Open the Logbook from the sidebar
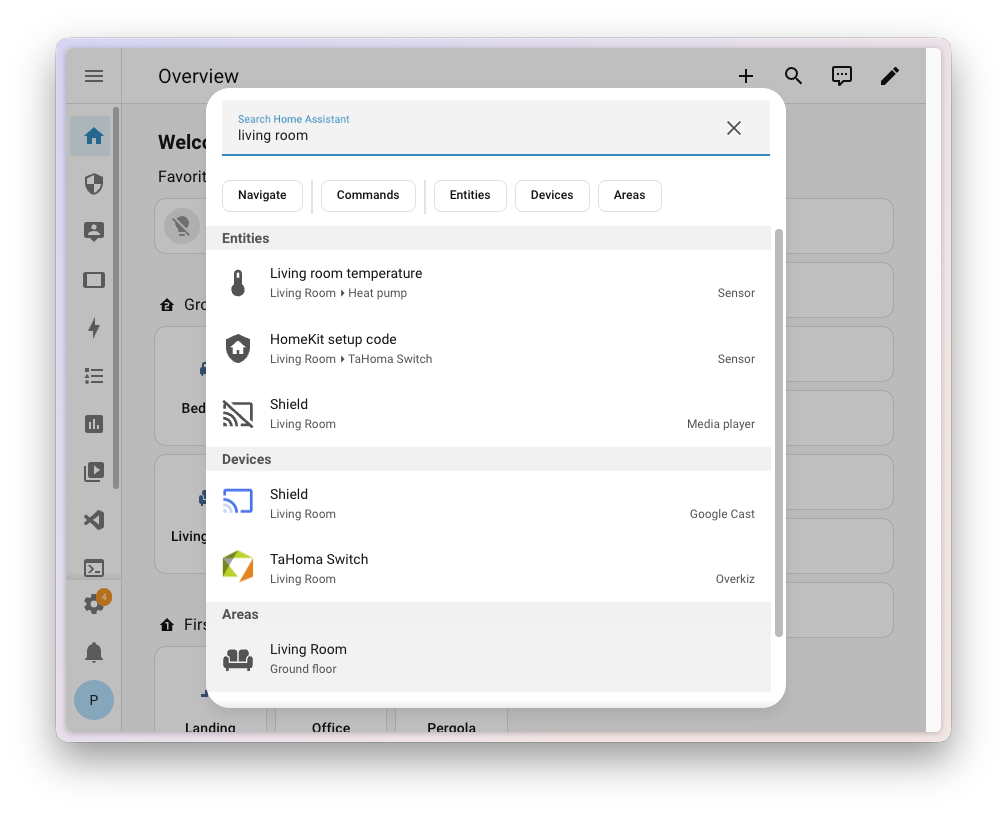 (x=93, y=375)
